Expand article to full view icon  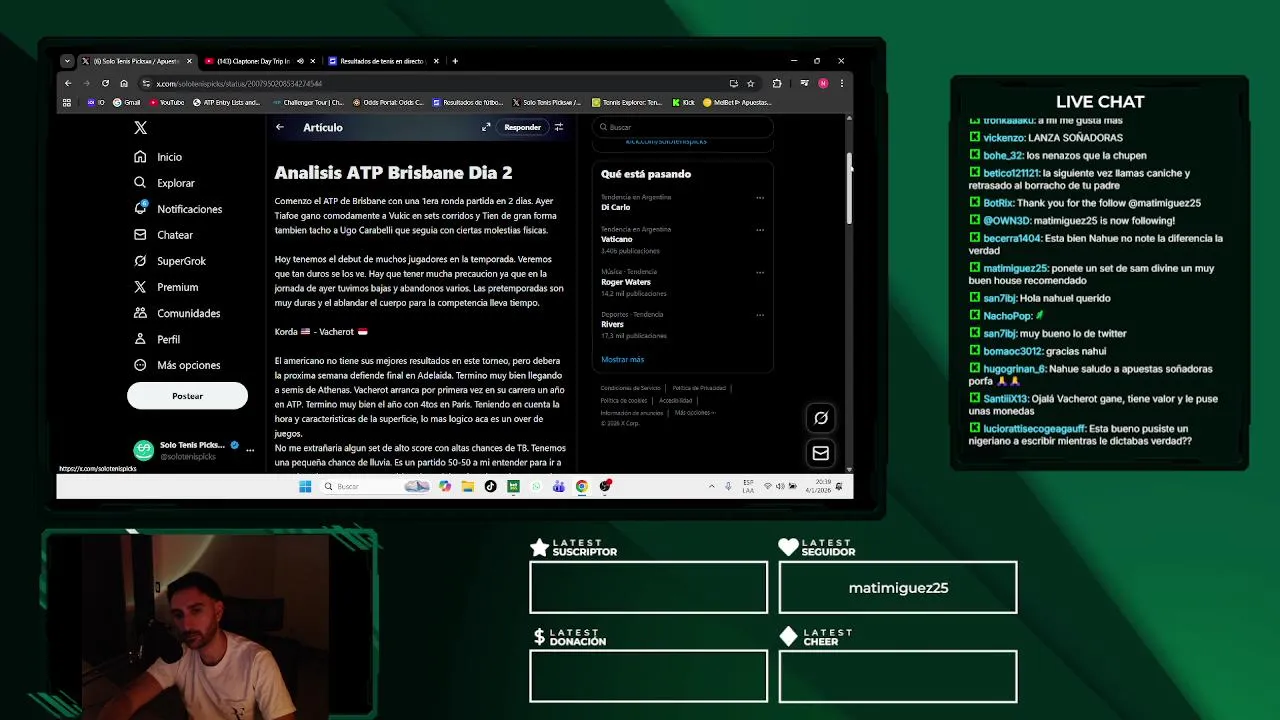486,127
